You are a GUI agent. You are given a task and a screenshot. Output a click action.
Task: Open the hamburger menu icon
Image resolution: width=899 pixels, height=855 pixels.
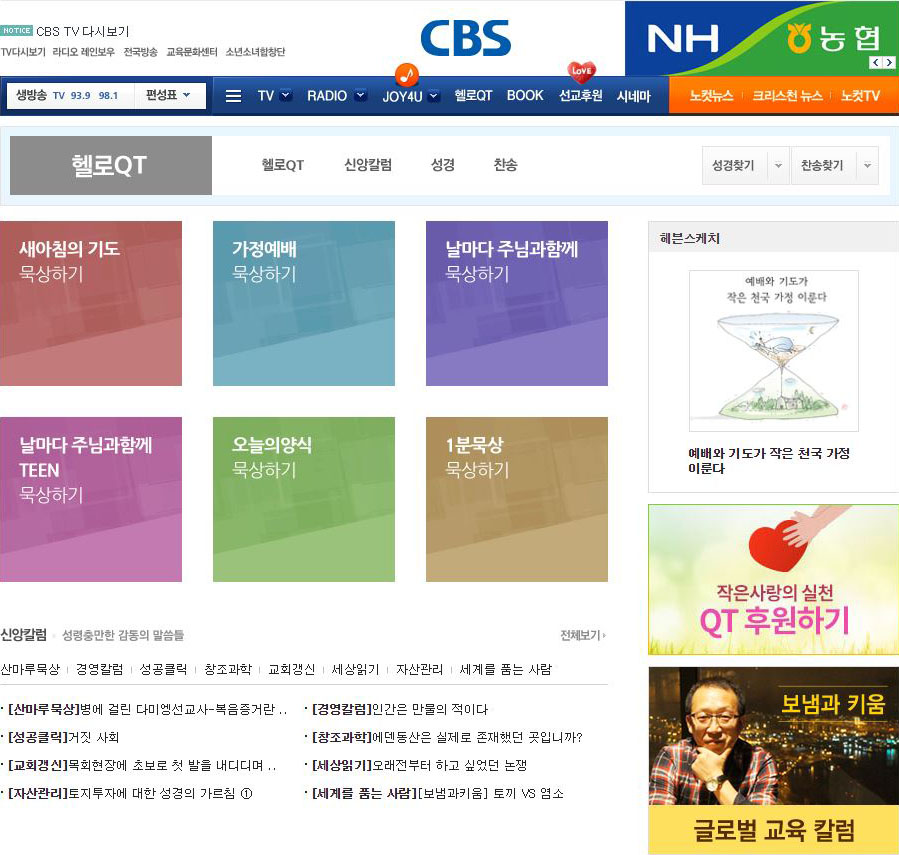click(x=233, y=96)
